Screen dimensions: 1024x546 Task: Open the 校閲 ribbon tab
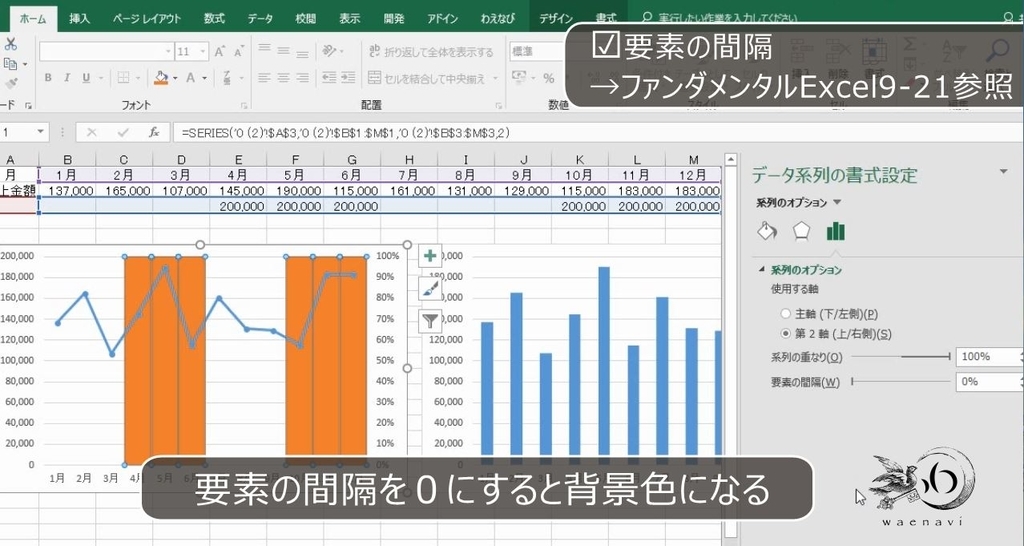306,19
